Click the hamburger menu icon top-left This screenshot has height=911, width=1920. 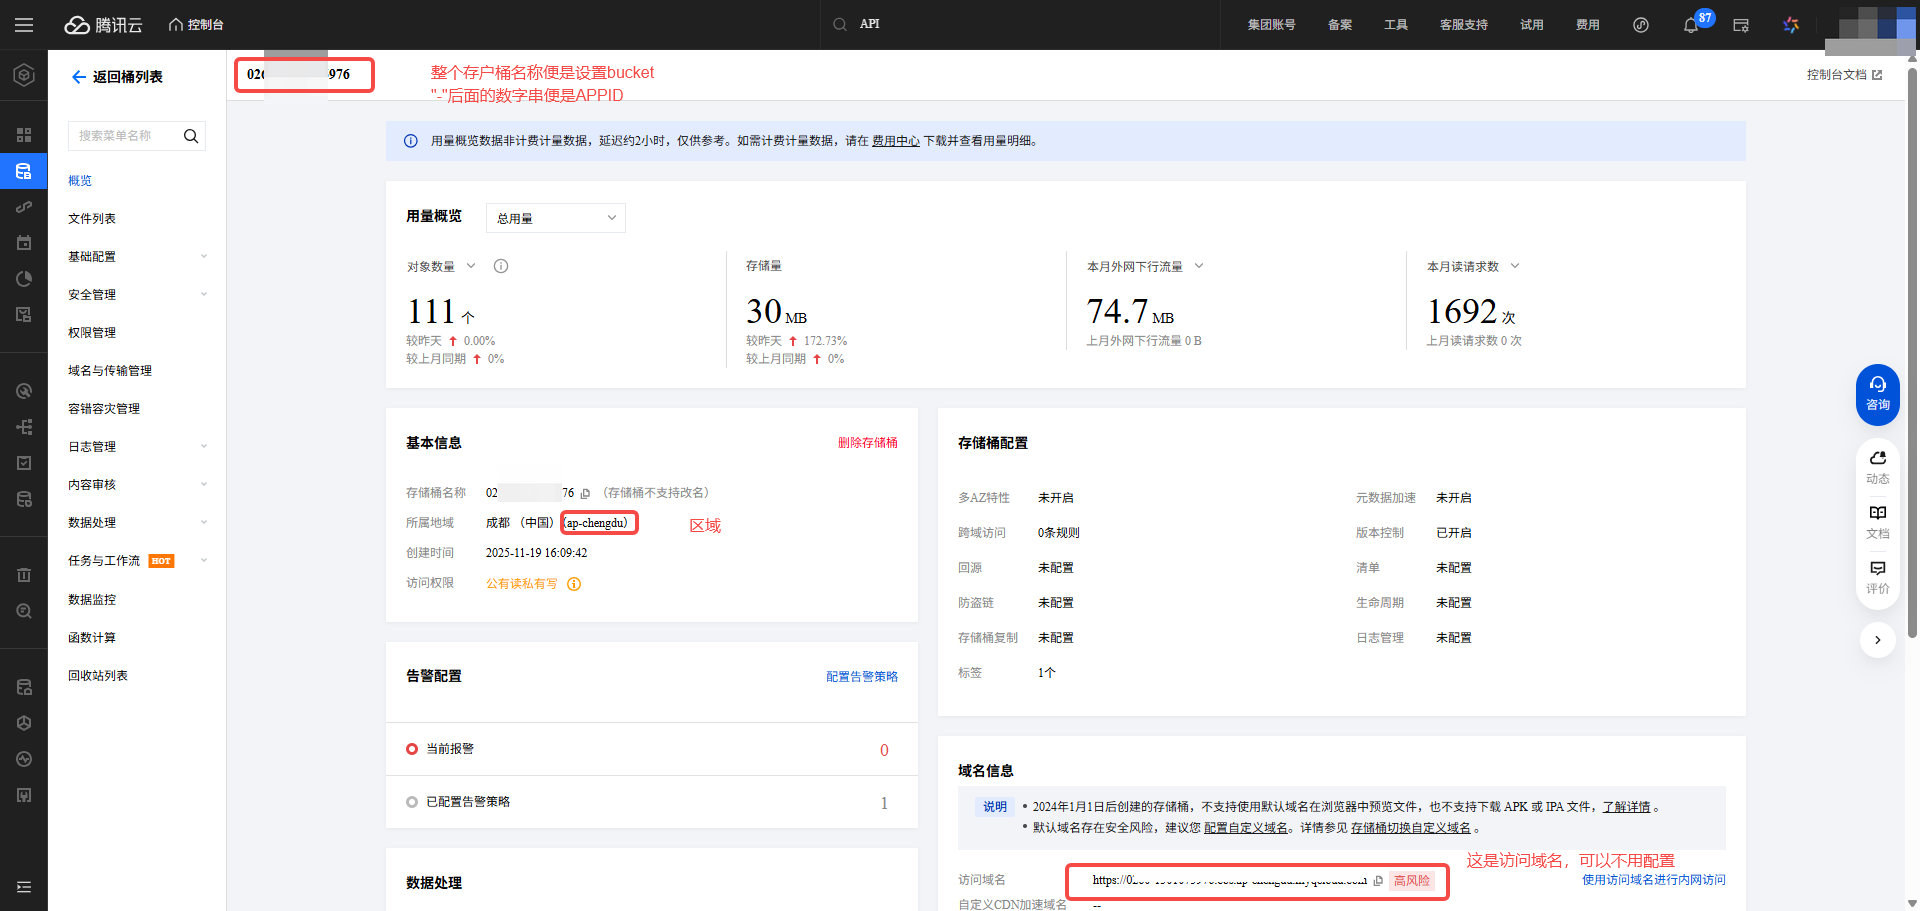[x=24, y=25]
